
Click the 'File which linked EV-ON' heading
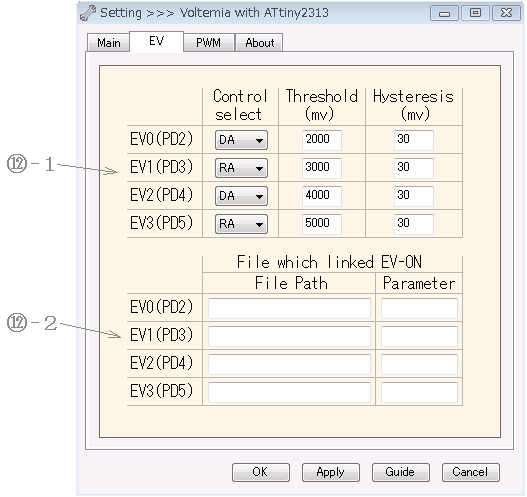(329, 262)
